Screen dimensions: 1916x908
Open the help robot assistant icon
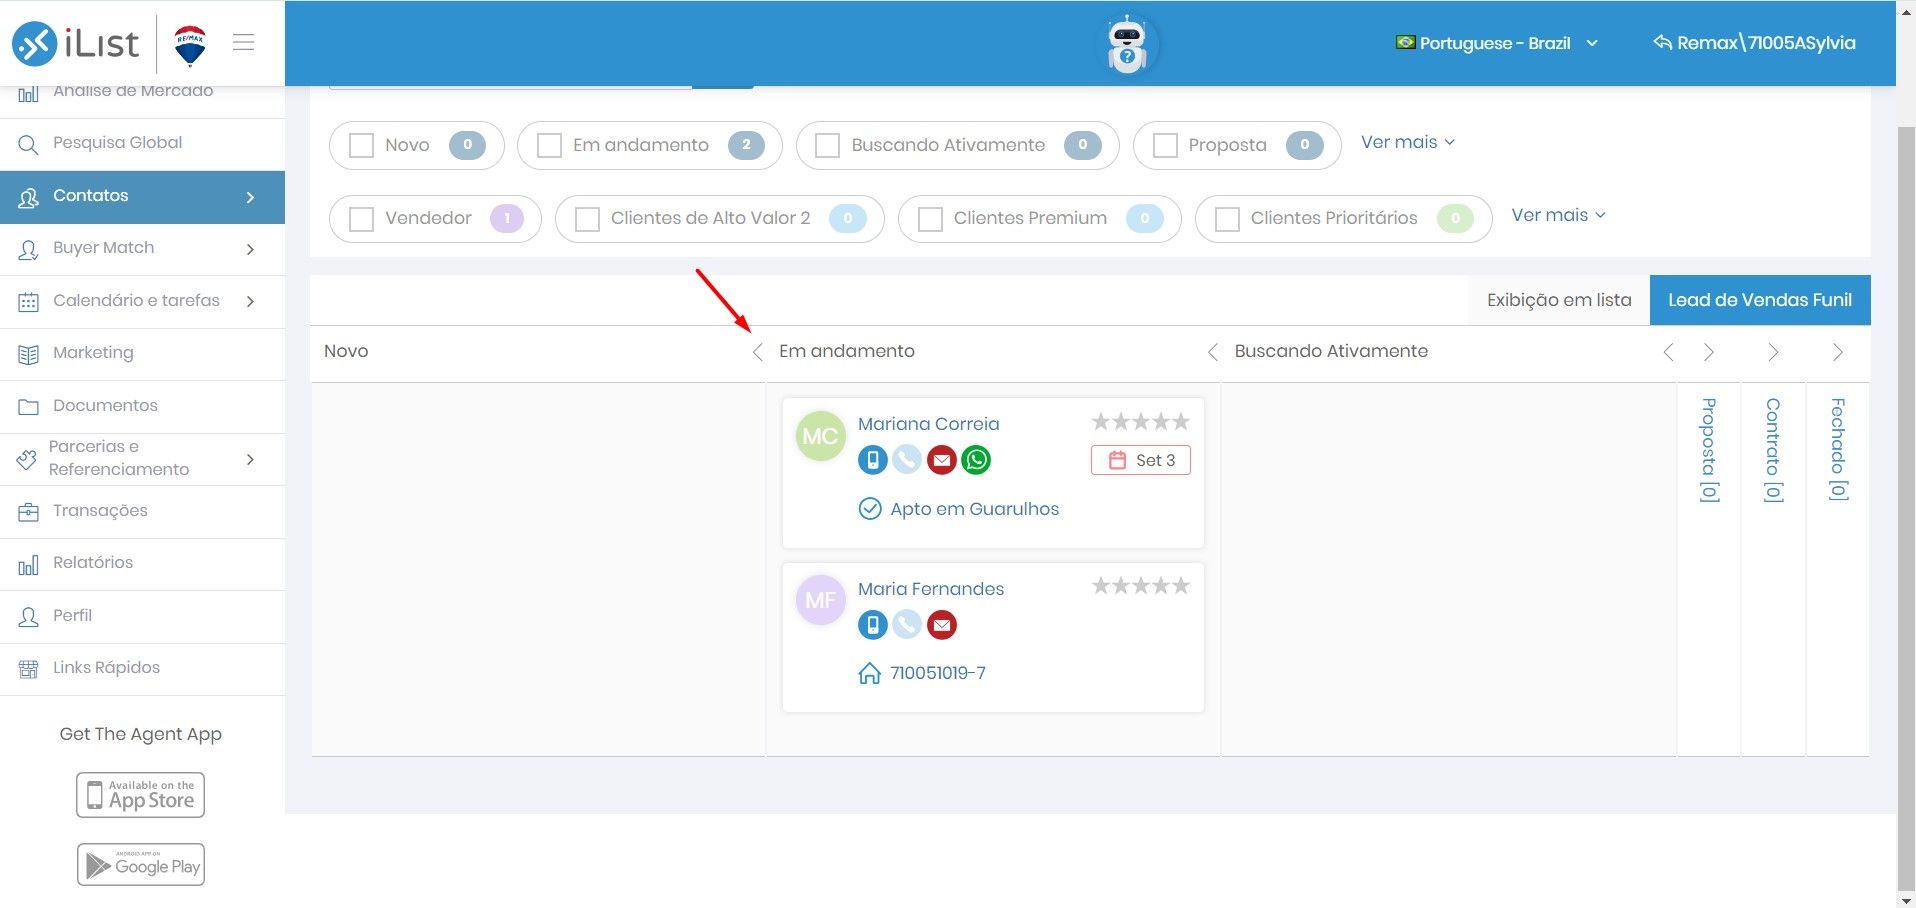click(1127, 45)
